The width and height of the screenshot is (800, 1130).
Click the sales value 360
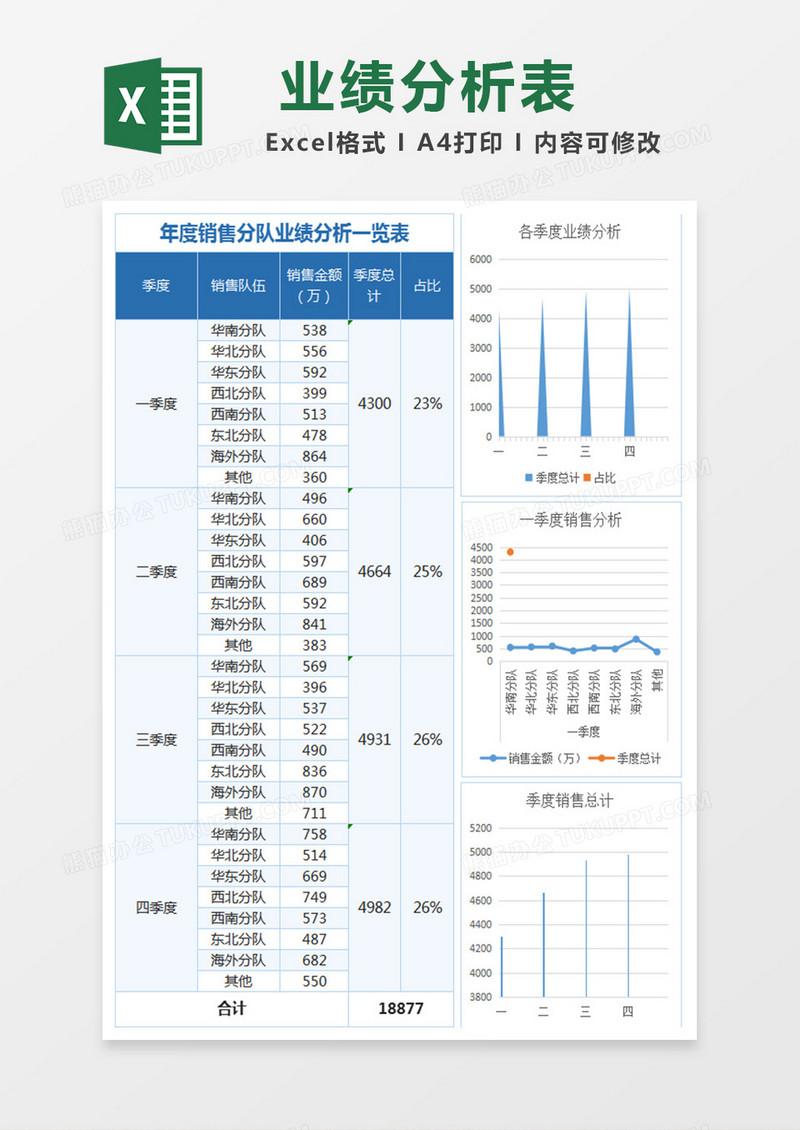pos(314,477)
